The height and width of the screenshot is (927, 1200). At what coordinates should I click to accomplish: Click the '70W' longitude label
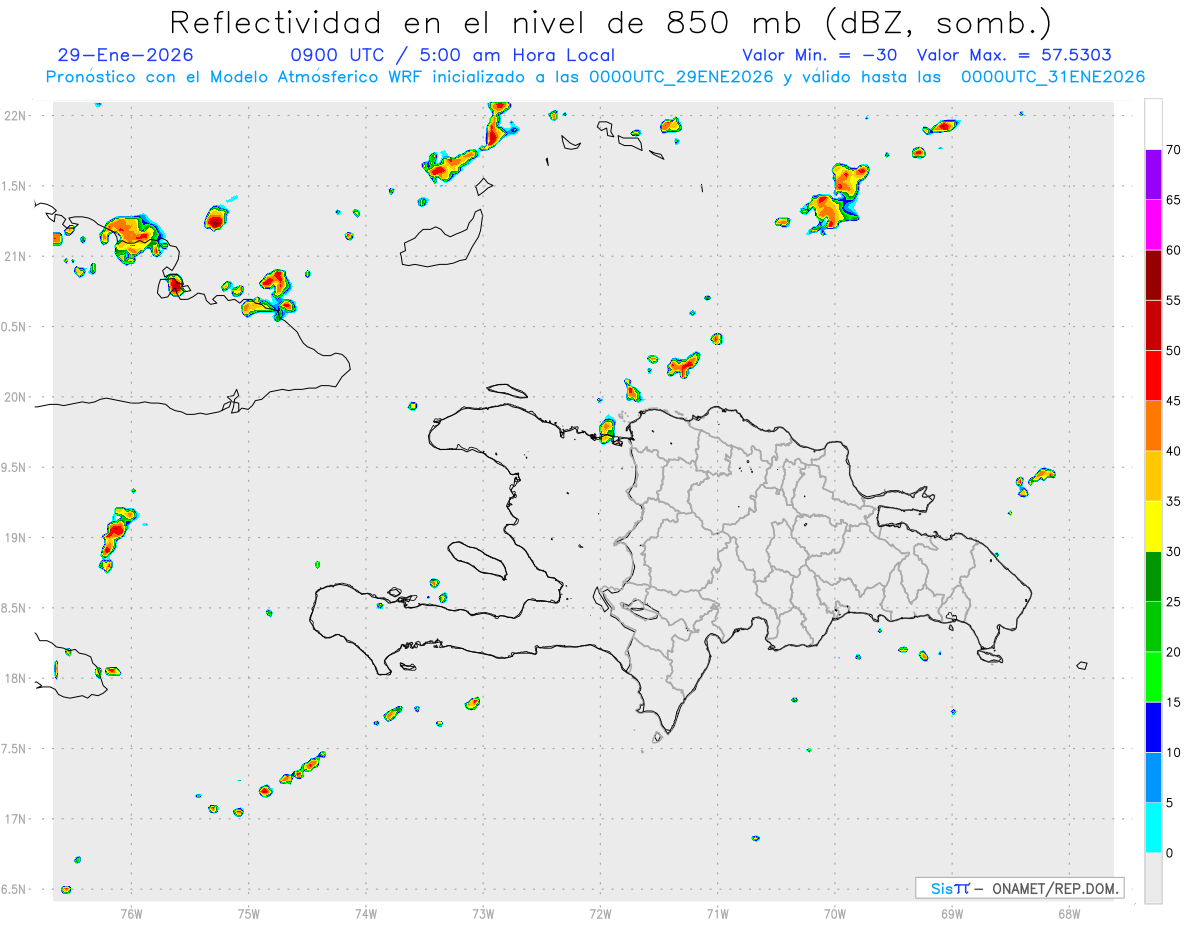coord(835,912)
